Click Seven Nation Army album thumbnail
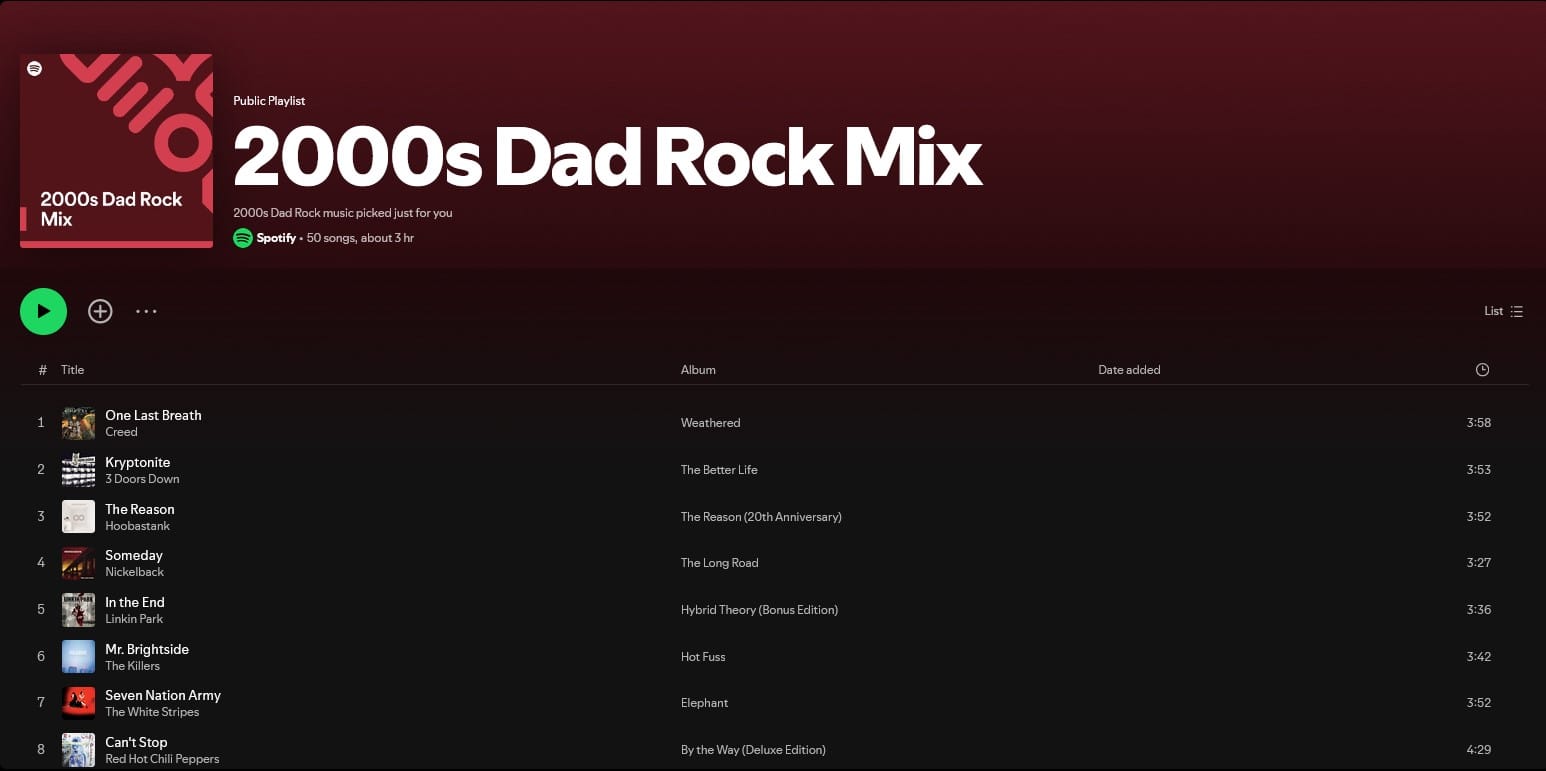This screenshot has height=771, width=1546. click(x=78, y=703)
